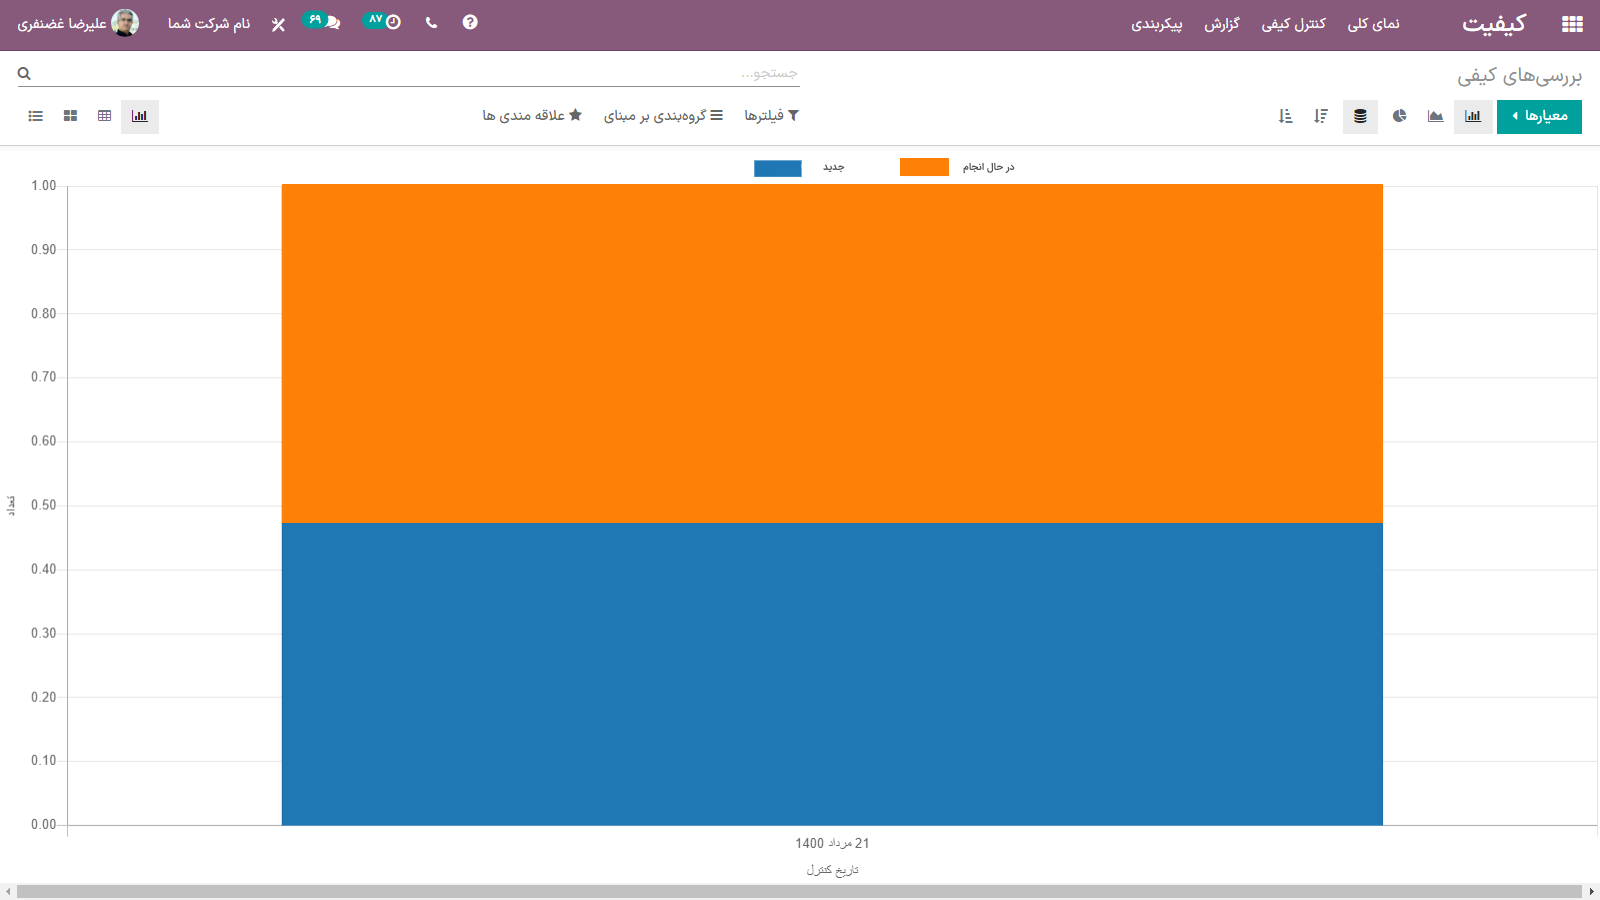
Task: Open علاقه مندی ها favorites dropdown
Action: [x=532, y=116]
